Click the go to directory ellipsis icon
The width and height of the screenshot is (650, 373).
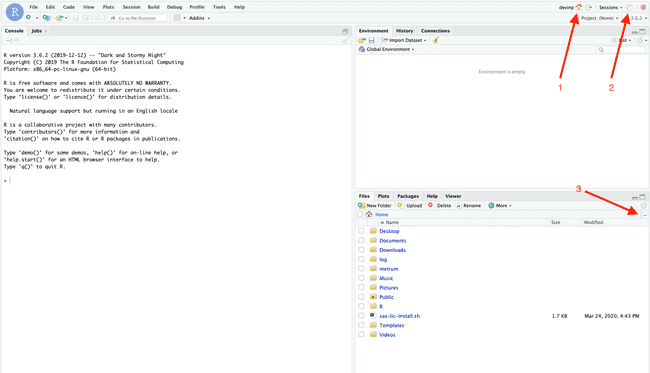[x=645, y=215]
